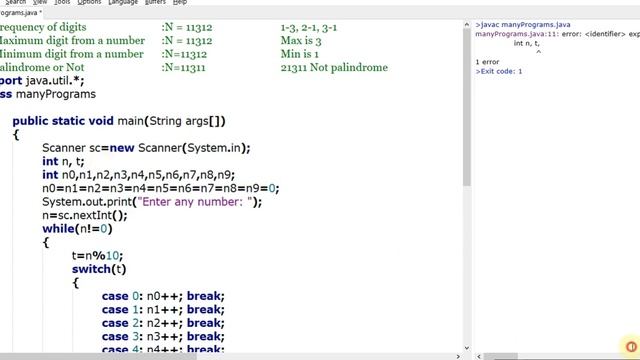
Task: Click the '>javac manyPrograms.java' output line
Action: (x=523, y=24)
